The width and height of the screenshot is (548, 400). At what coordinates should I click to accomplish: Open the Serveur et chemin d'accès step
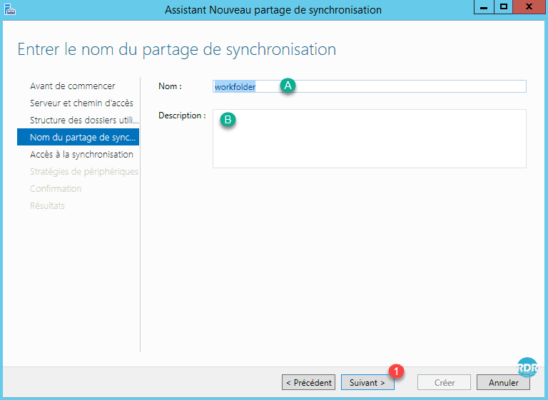[81, 103]
